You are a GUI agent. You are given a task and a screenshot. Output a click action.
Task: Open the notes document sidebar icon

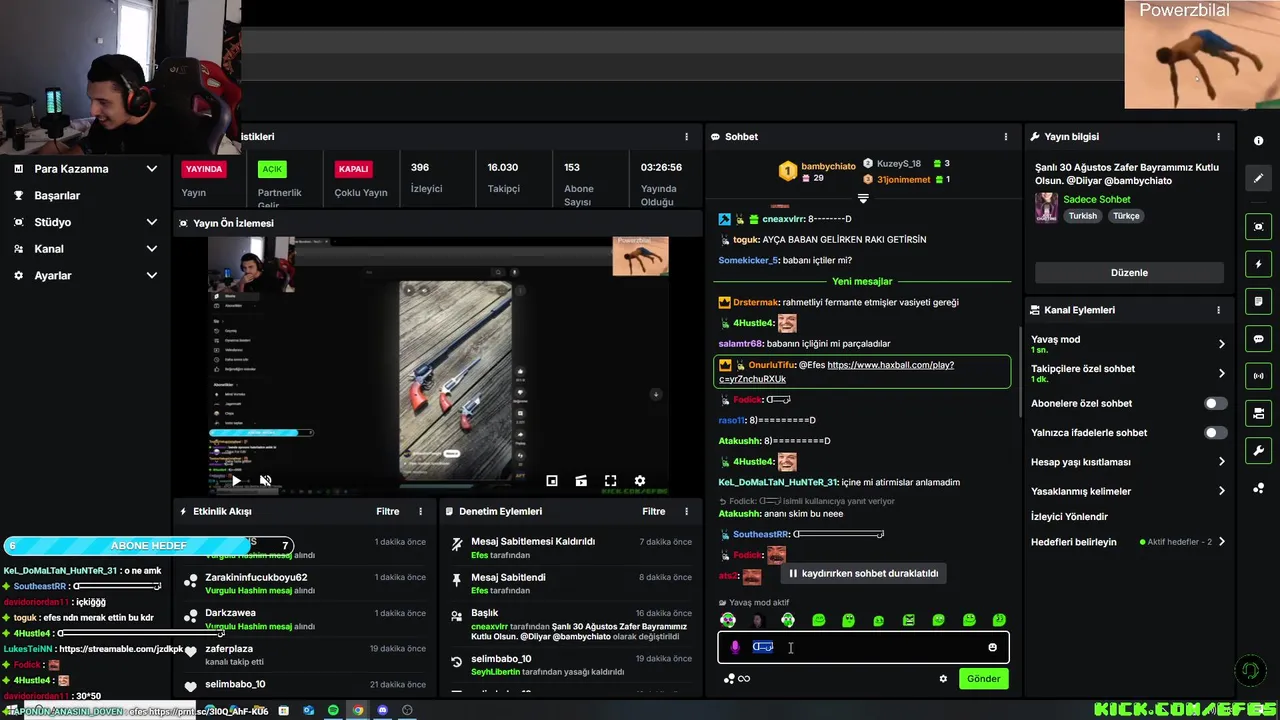click(1258, 301)
